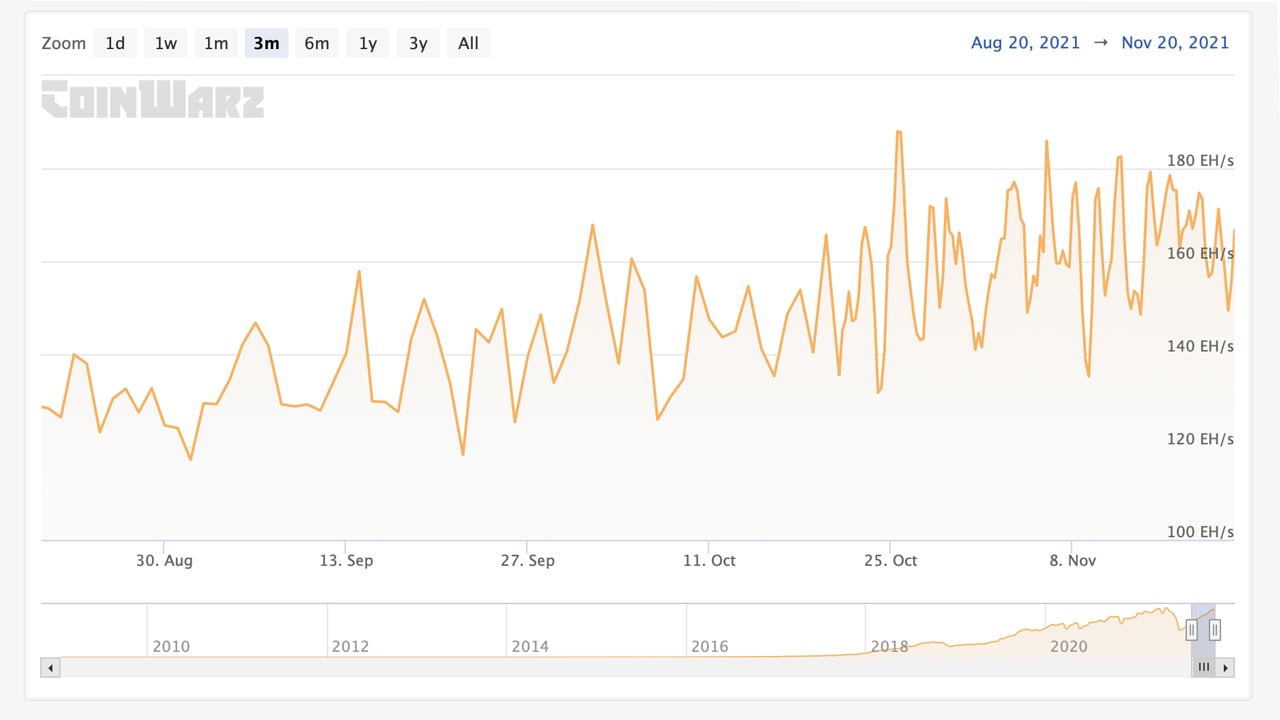Viewport: 1280px width, 720px height.
Task: Click the 27. Sep axis label
Action: (527, 561)
